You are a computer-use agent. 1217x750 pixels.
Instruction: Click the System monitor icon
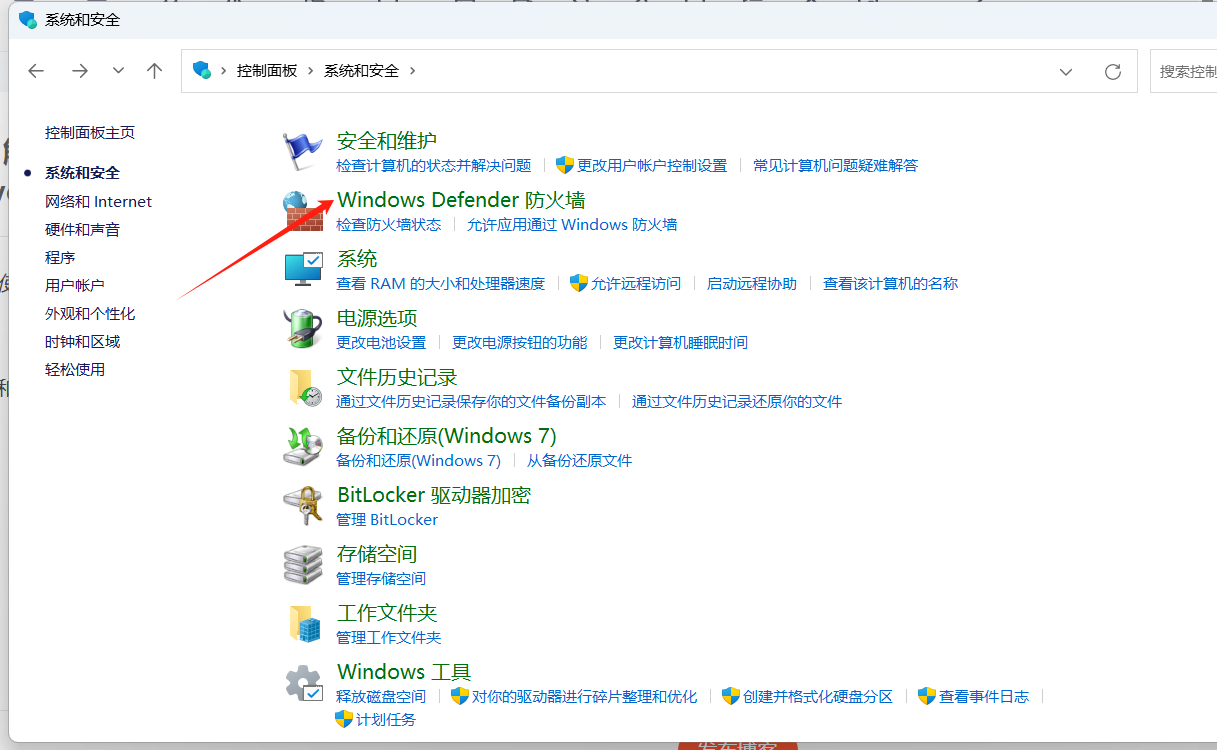303,270
